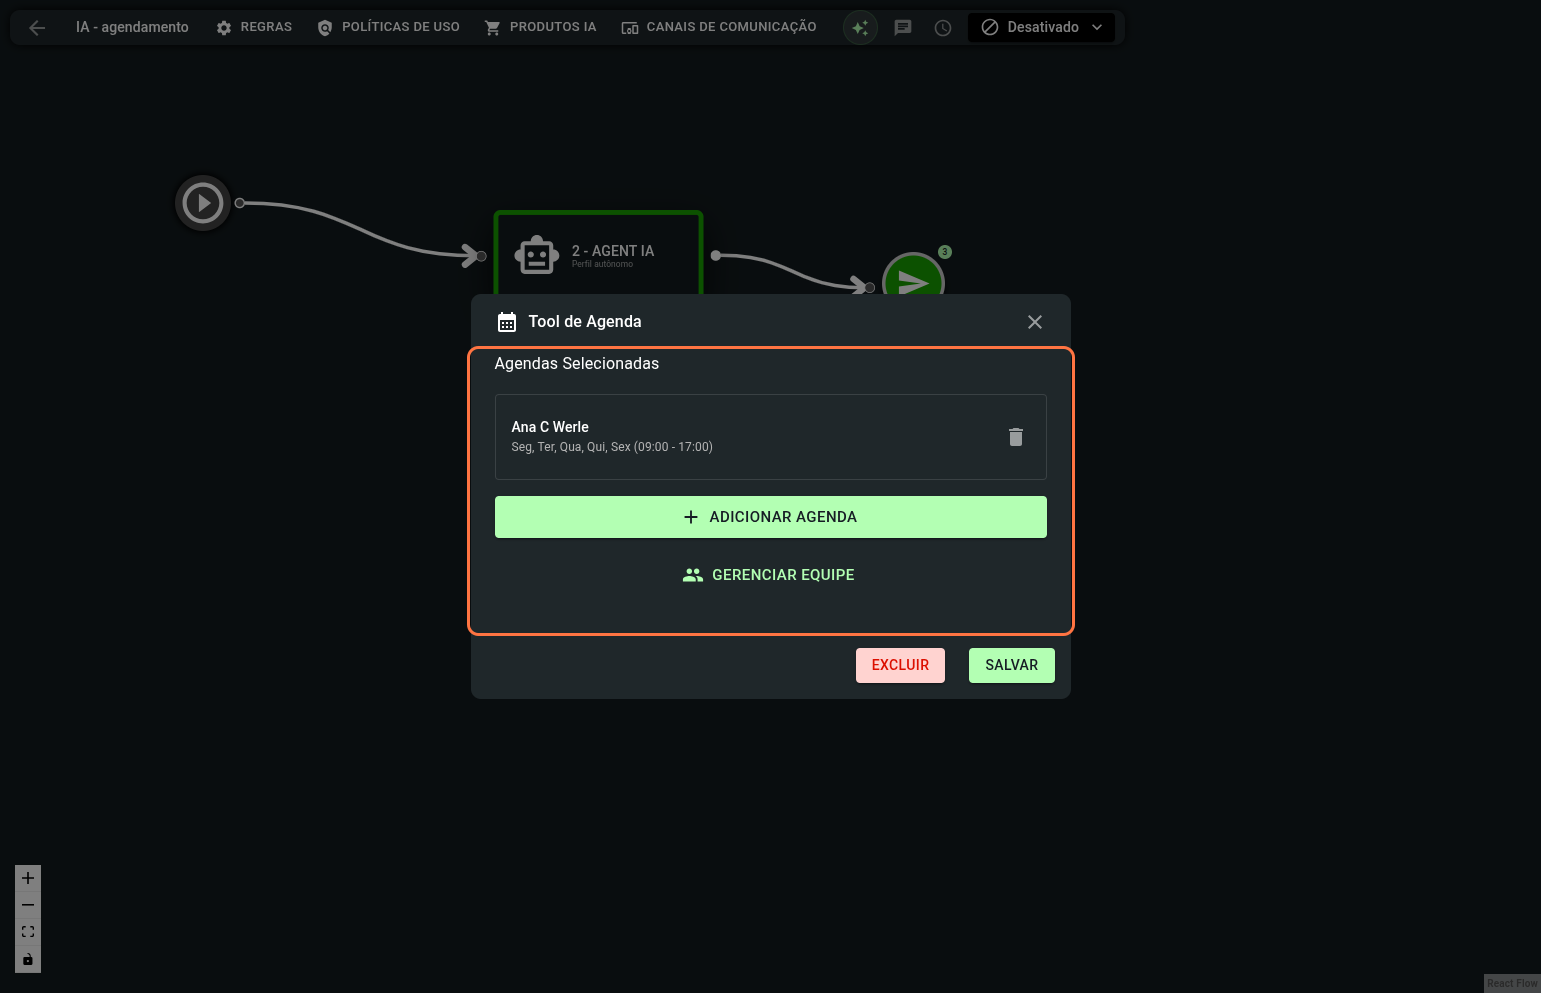The image size is (1541, 993).
Task: Click the green send node
Action: pyautogui.click(x=912, y=276)
